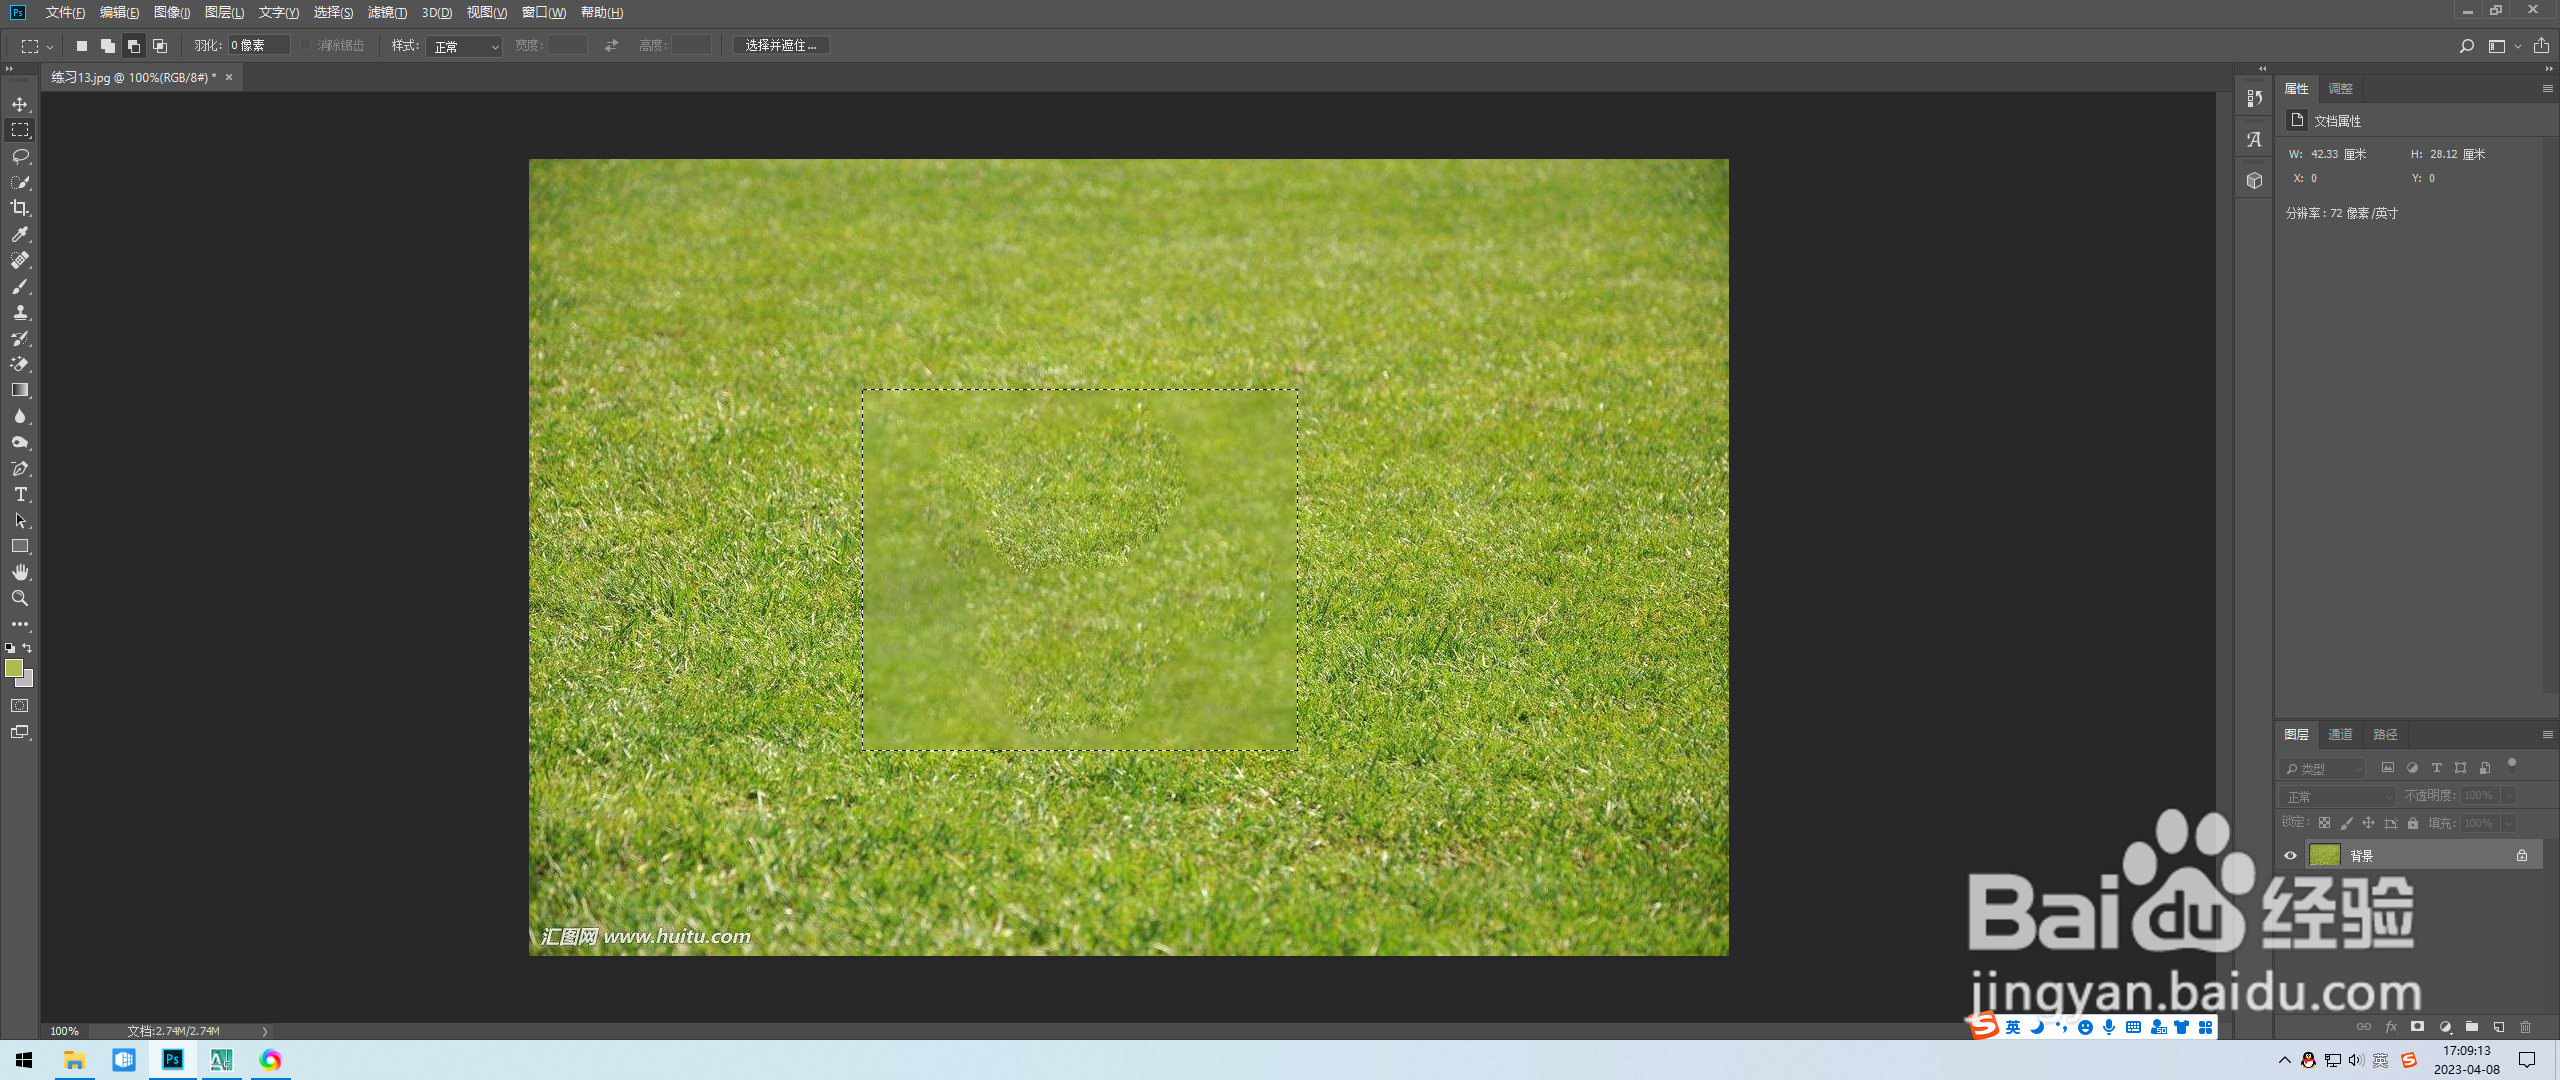
Task: Select the Rectangle shape tool
Action: [x=20, y=546]
